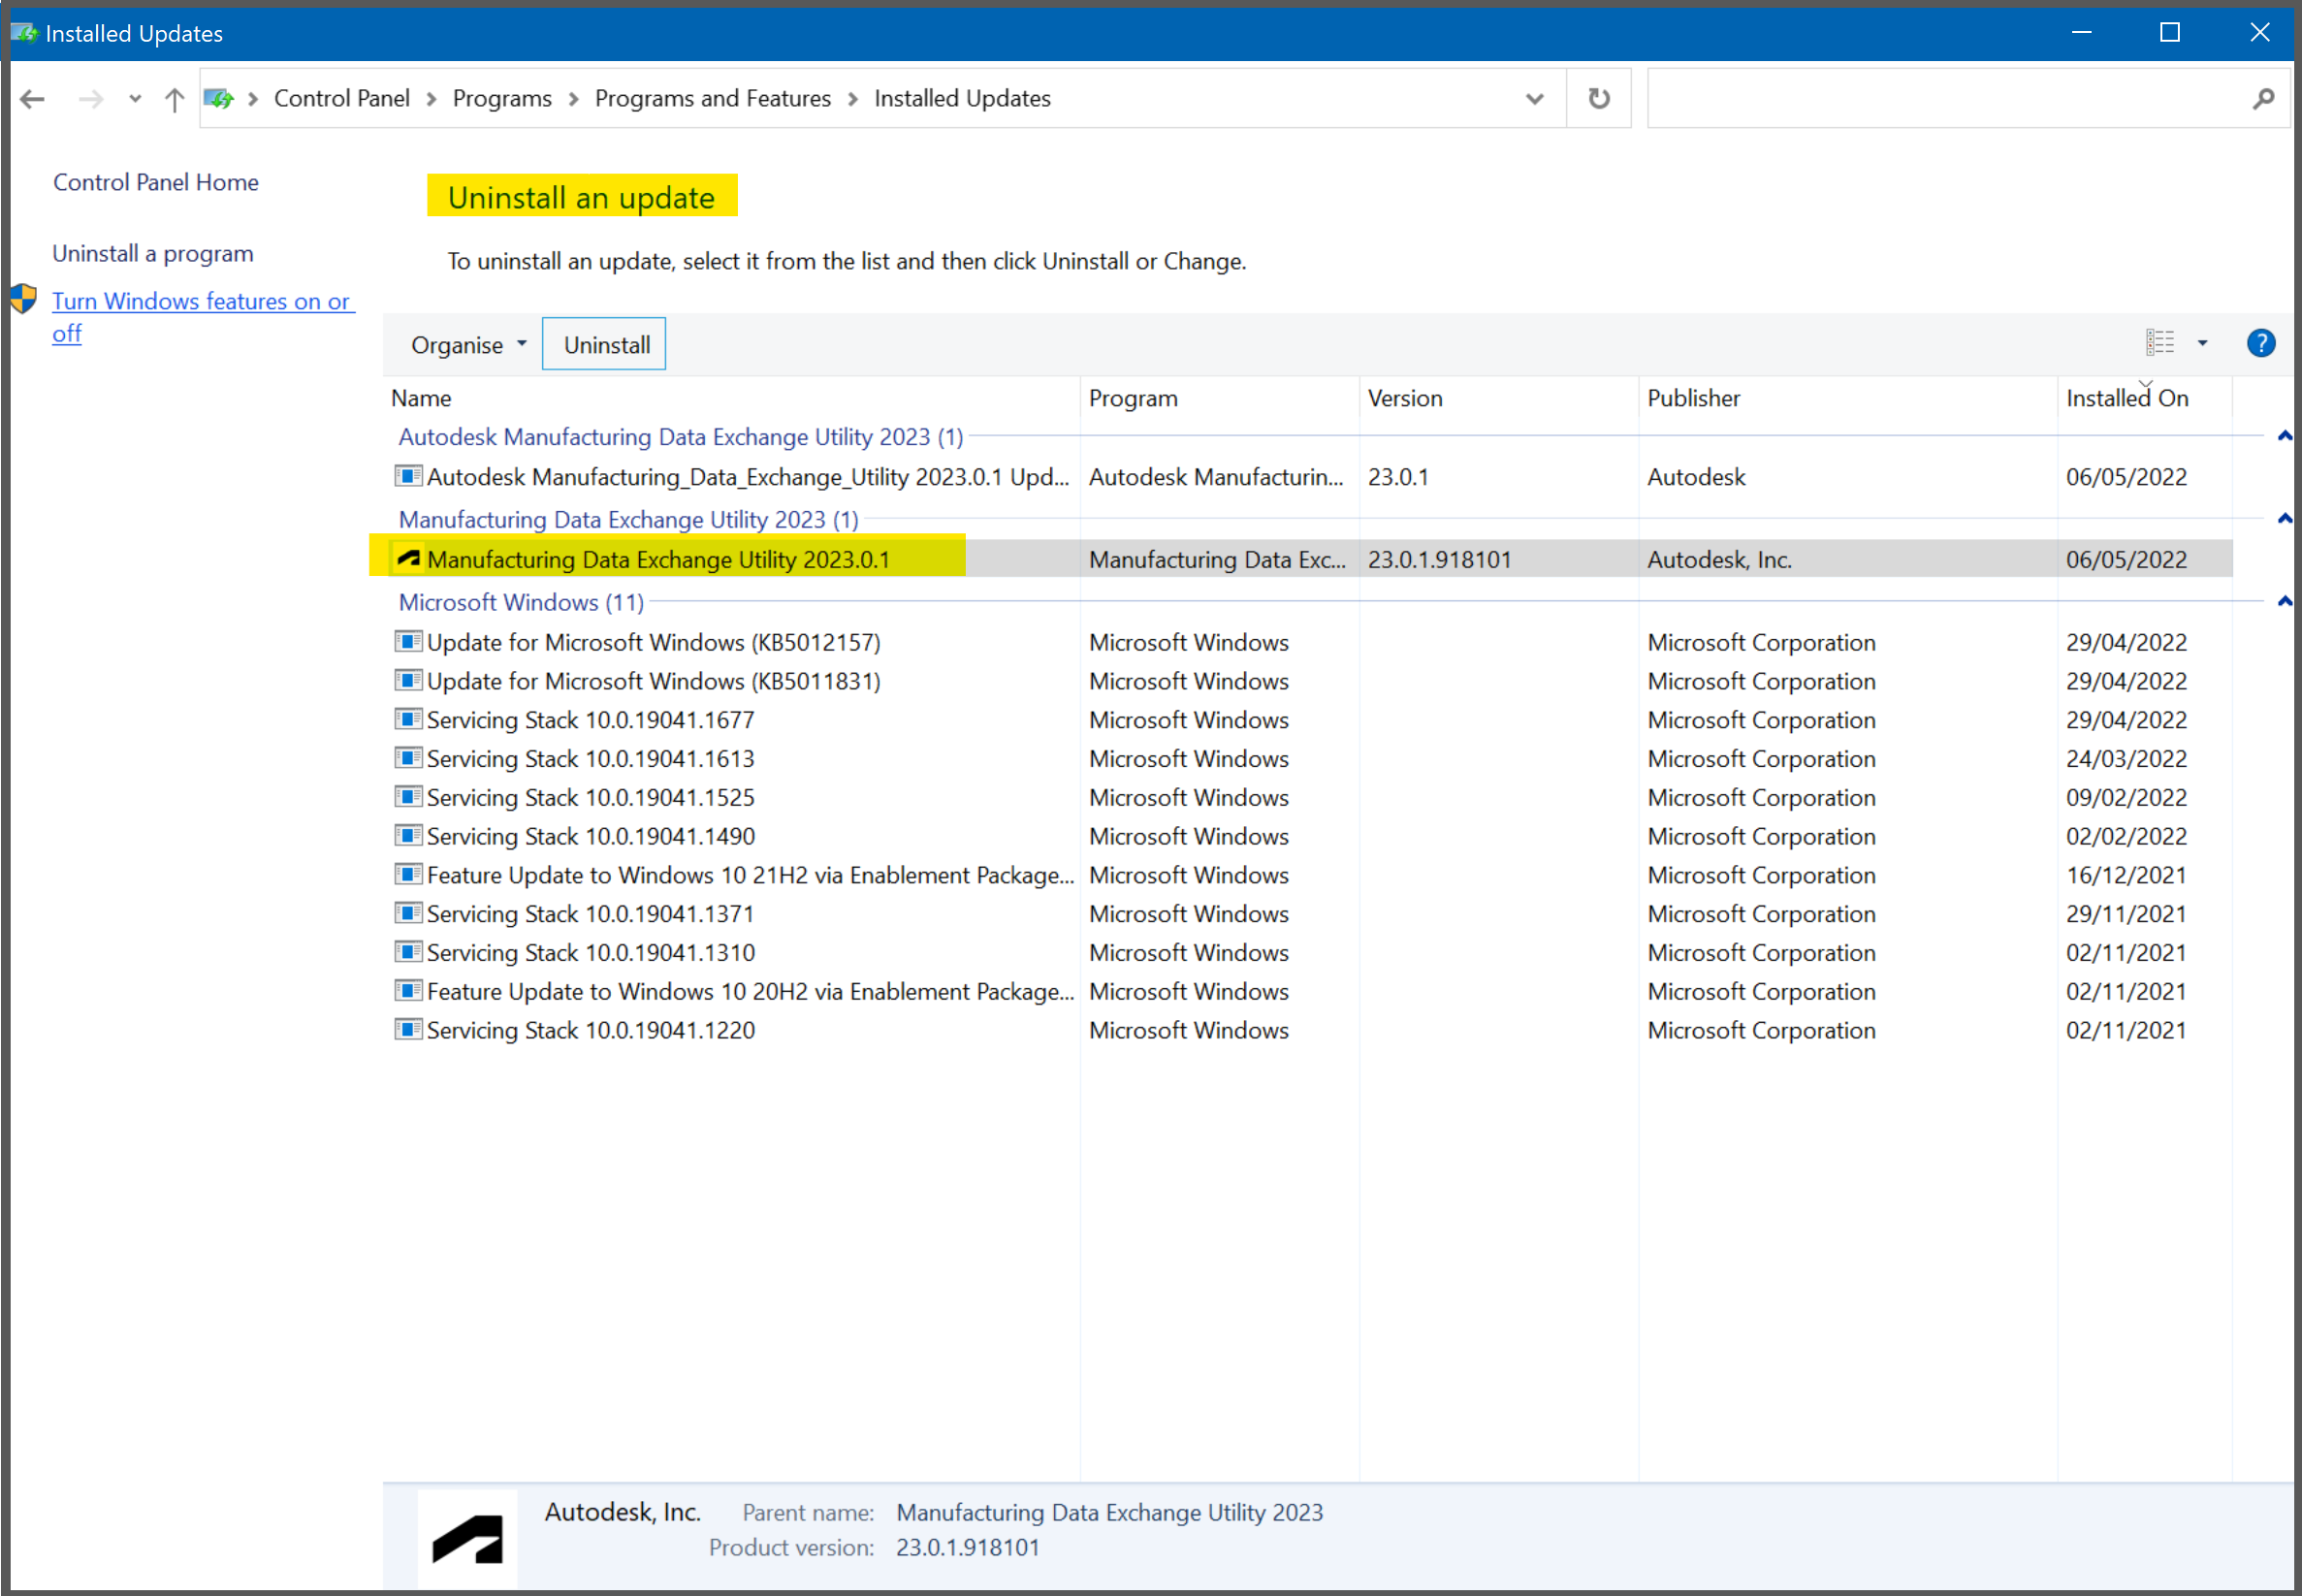The width and height of the screenshot is (2302, 1596).
Task: Select Update for Microsoft Windows (KB5012157)
Action: (1309, 642)
